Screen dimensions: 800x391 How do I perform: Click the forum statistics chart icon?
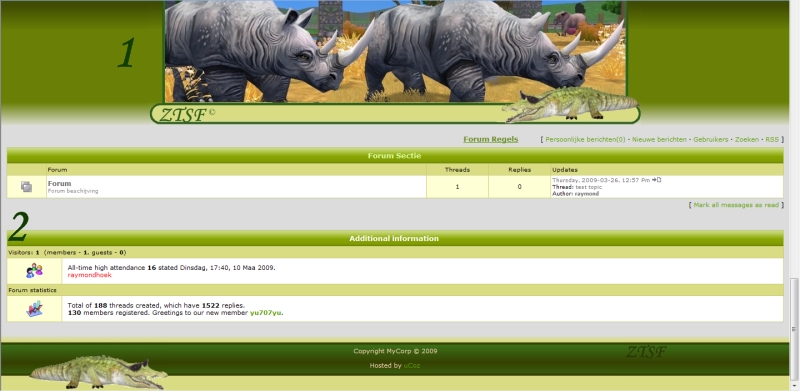[x=34, y=309]
